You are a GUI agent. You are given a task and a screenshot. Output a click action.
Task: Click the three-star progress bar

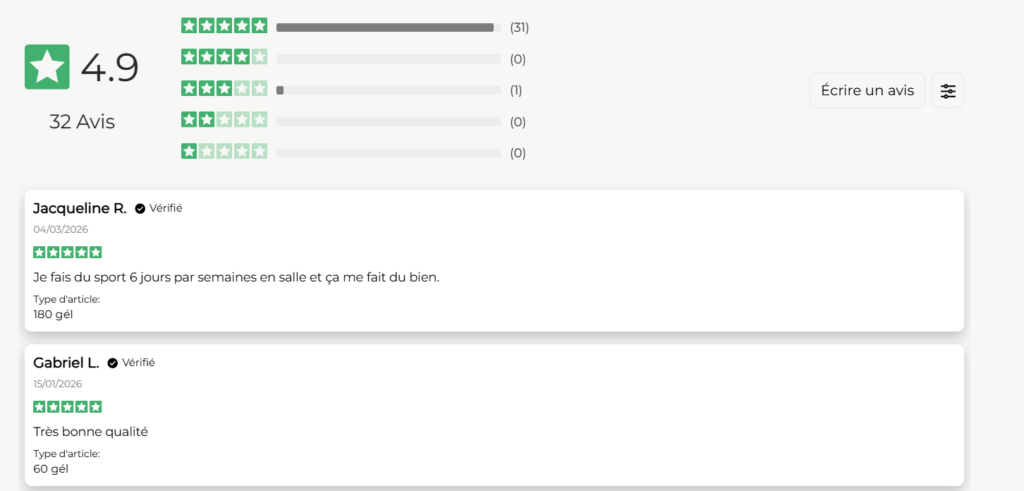pos(388,90)
